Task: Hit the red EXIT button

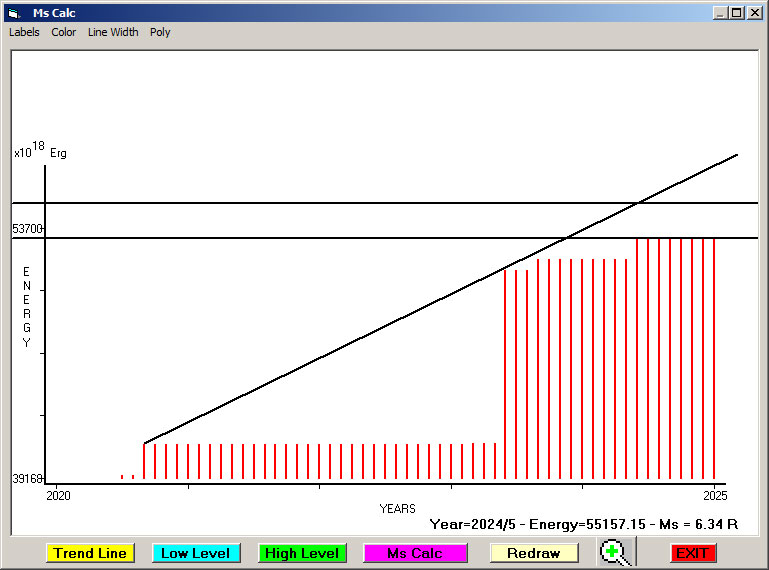Action: (692, 553)
